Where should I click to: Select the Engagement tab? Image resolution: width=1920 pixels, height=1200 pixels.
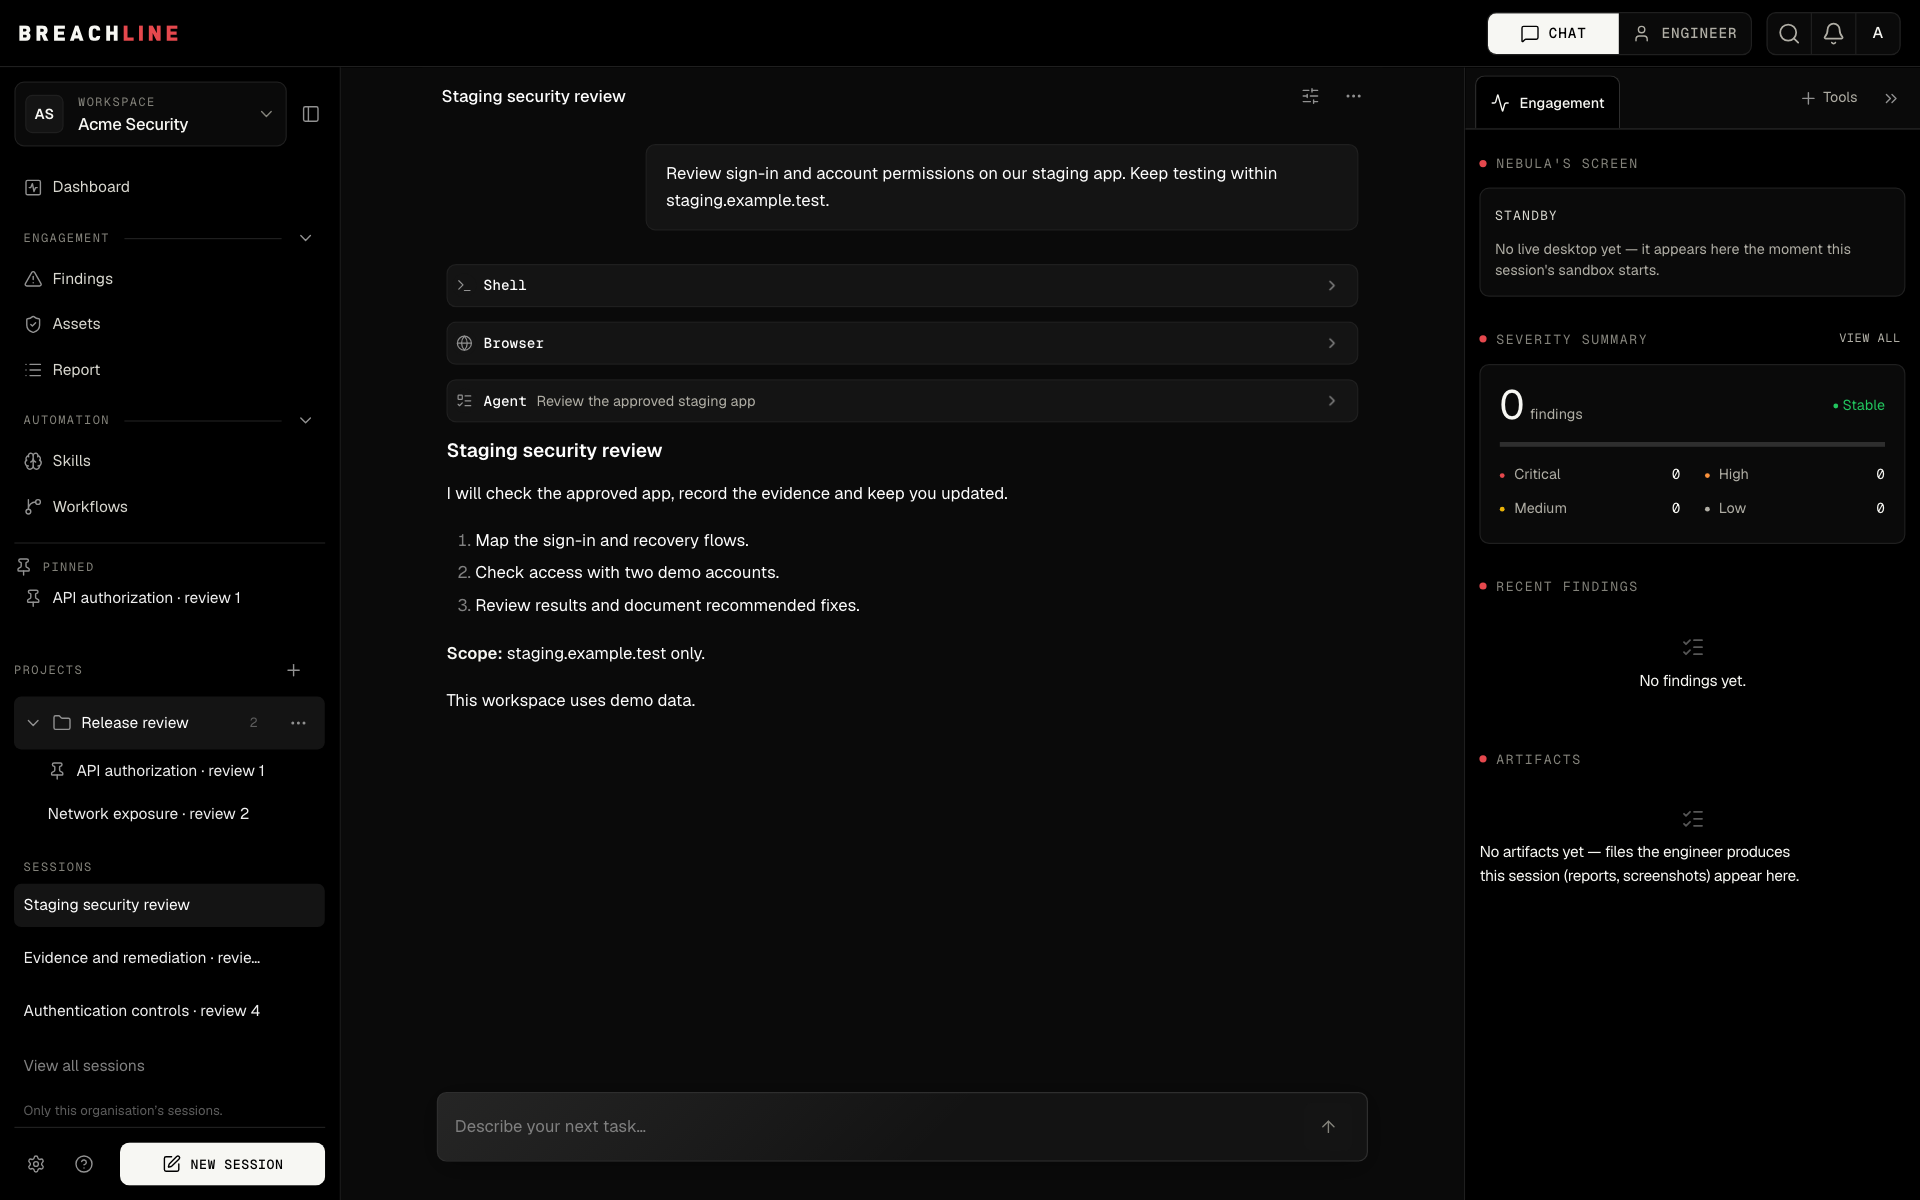[1547, 103]
